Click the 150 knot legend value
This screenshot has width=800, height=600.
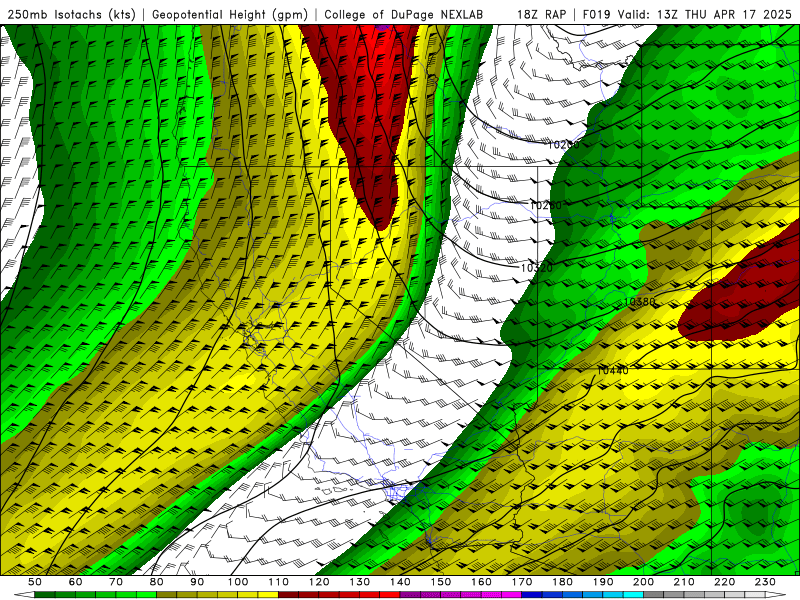pyautogui.click(x=441, y=582)
